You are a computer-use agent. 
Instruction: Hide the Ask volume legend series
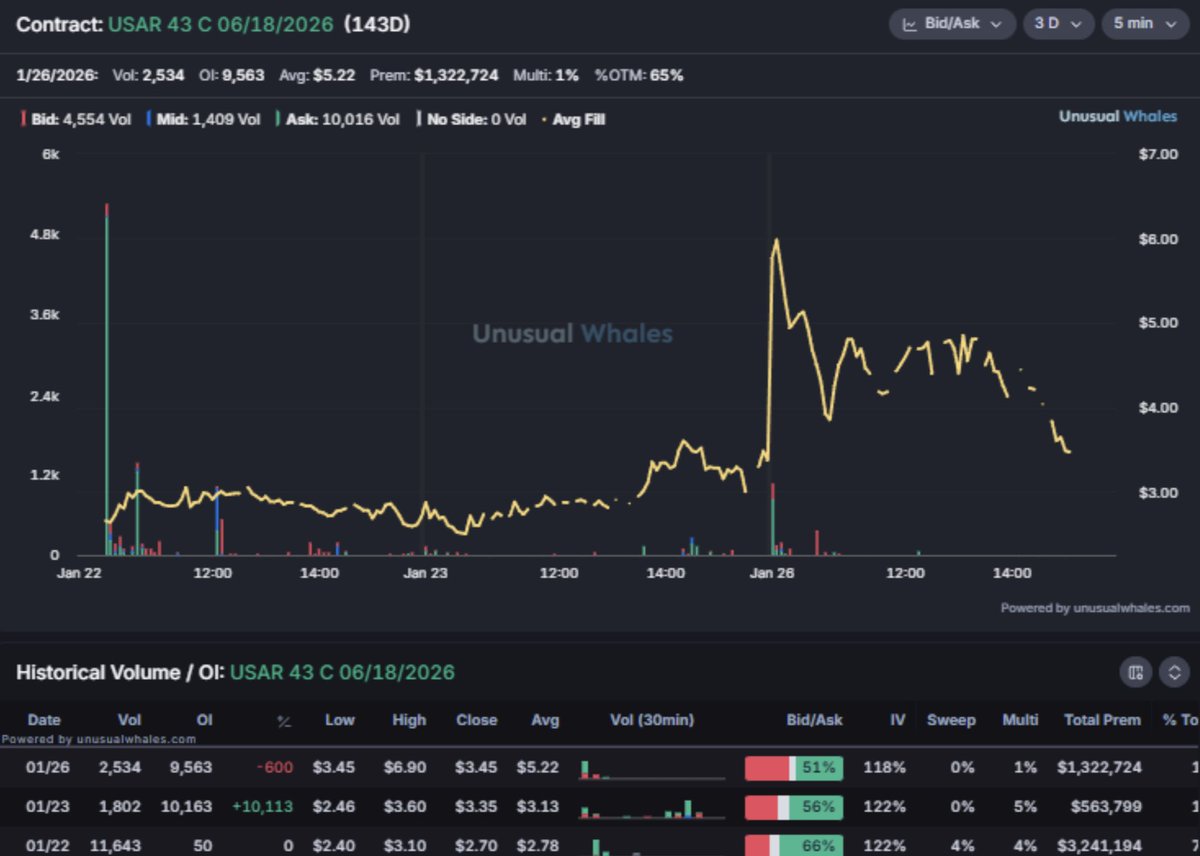pyautogui.click(x=338, y=119)
